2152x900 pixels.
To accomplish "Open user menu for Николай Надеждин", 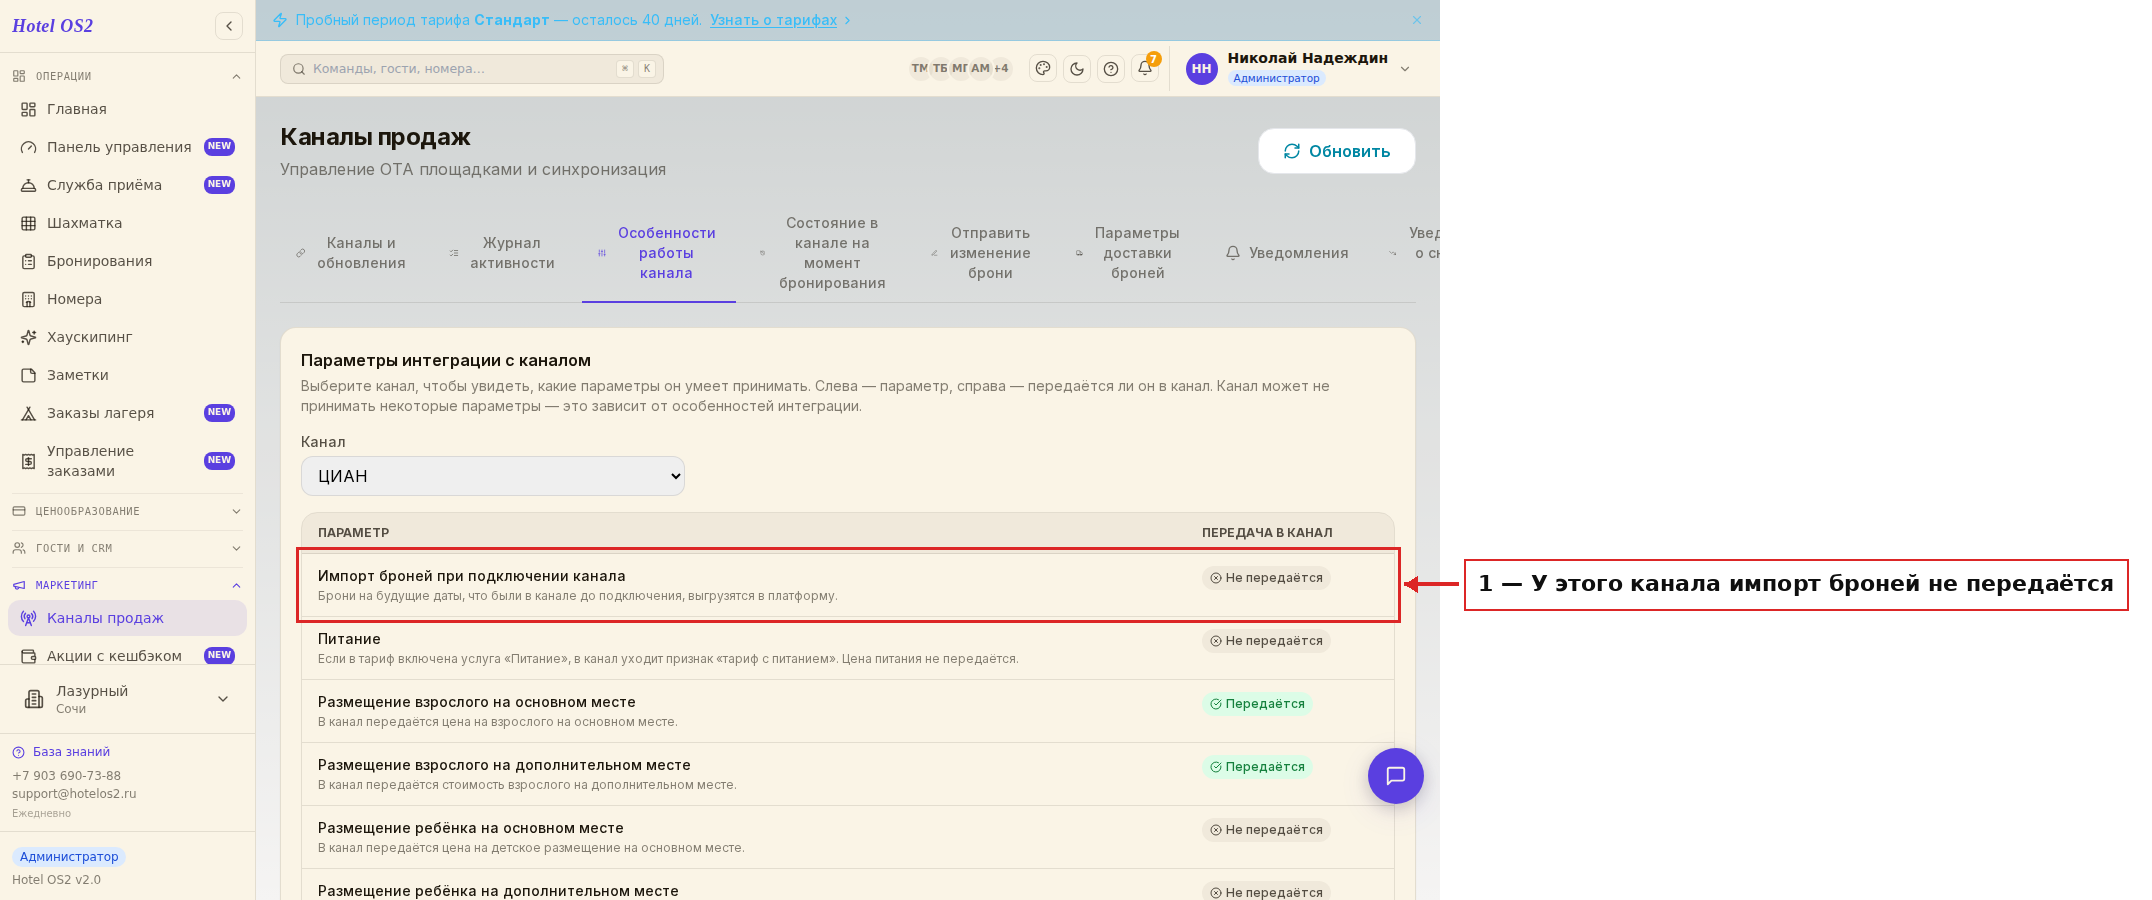I will 1299,68.
